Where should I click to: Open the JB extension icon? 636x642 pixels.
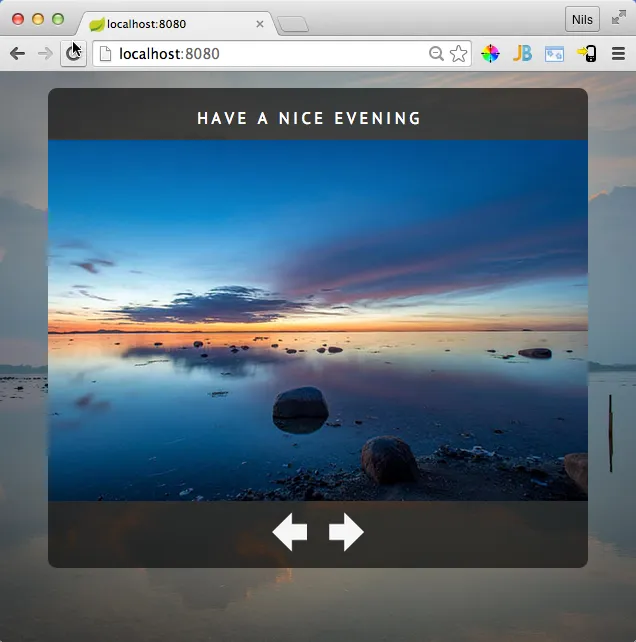(x=522, y=54)
